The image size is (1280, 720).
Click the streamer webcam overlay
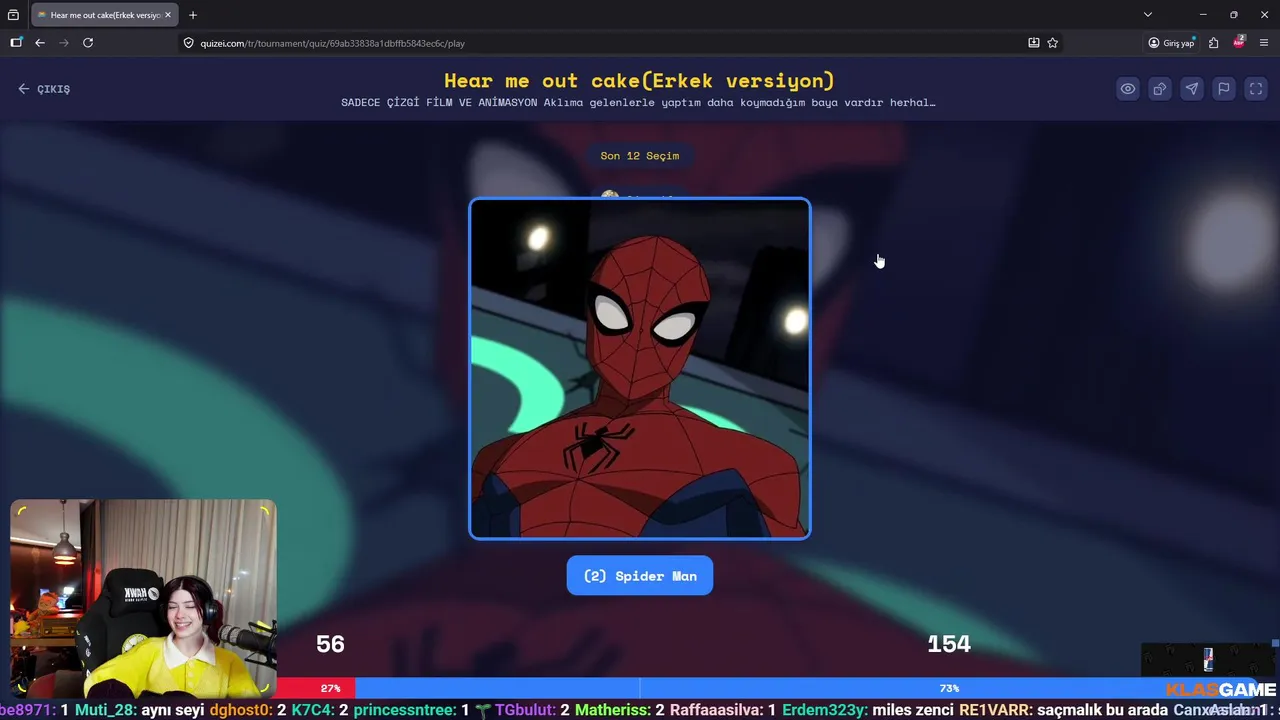(x=143, y=598)
